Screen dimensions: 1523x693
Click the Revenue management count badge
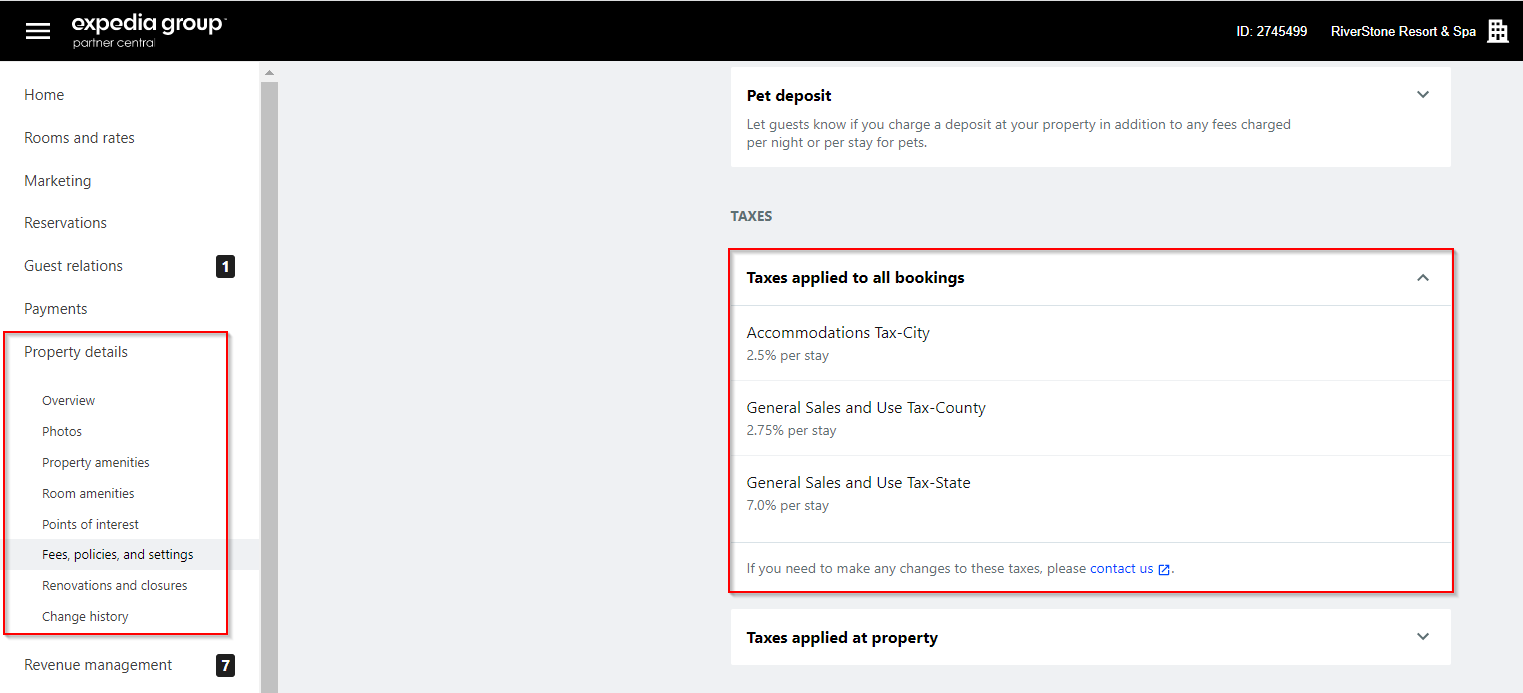(x=225, y=665)
